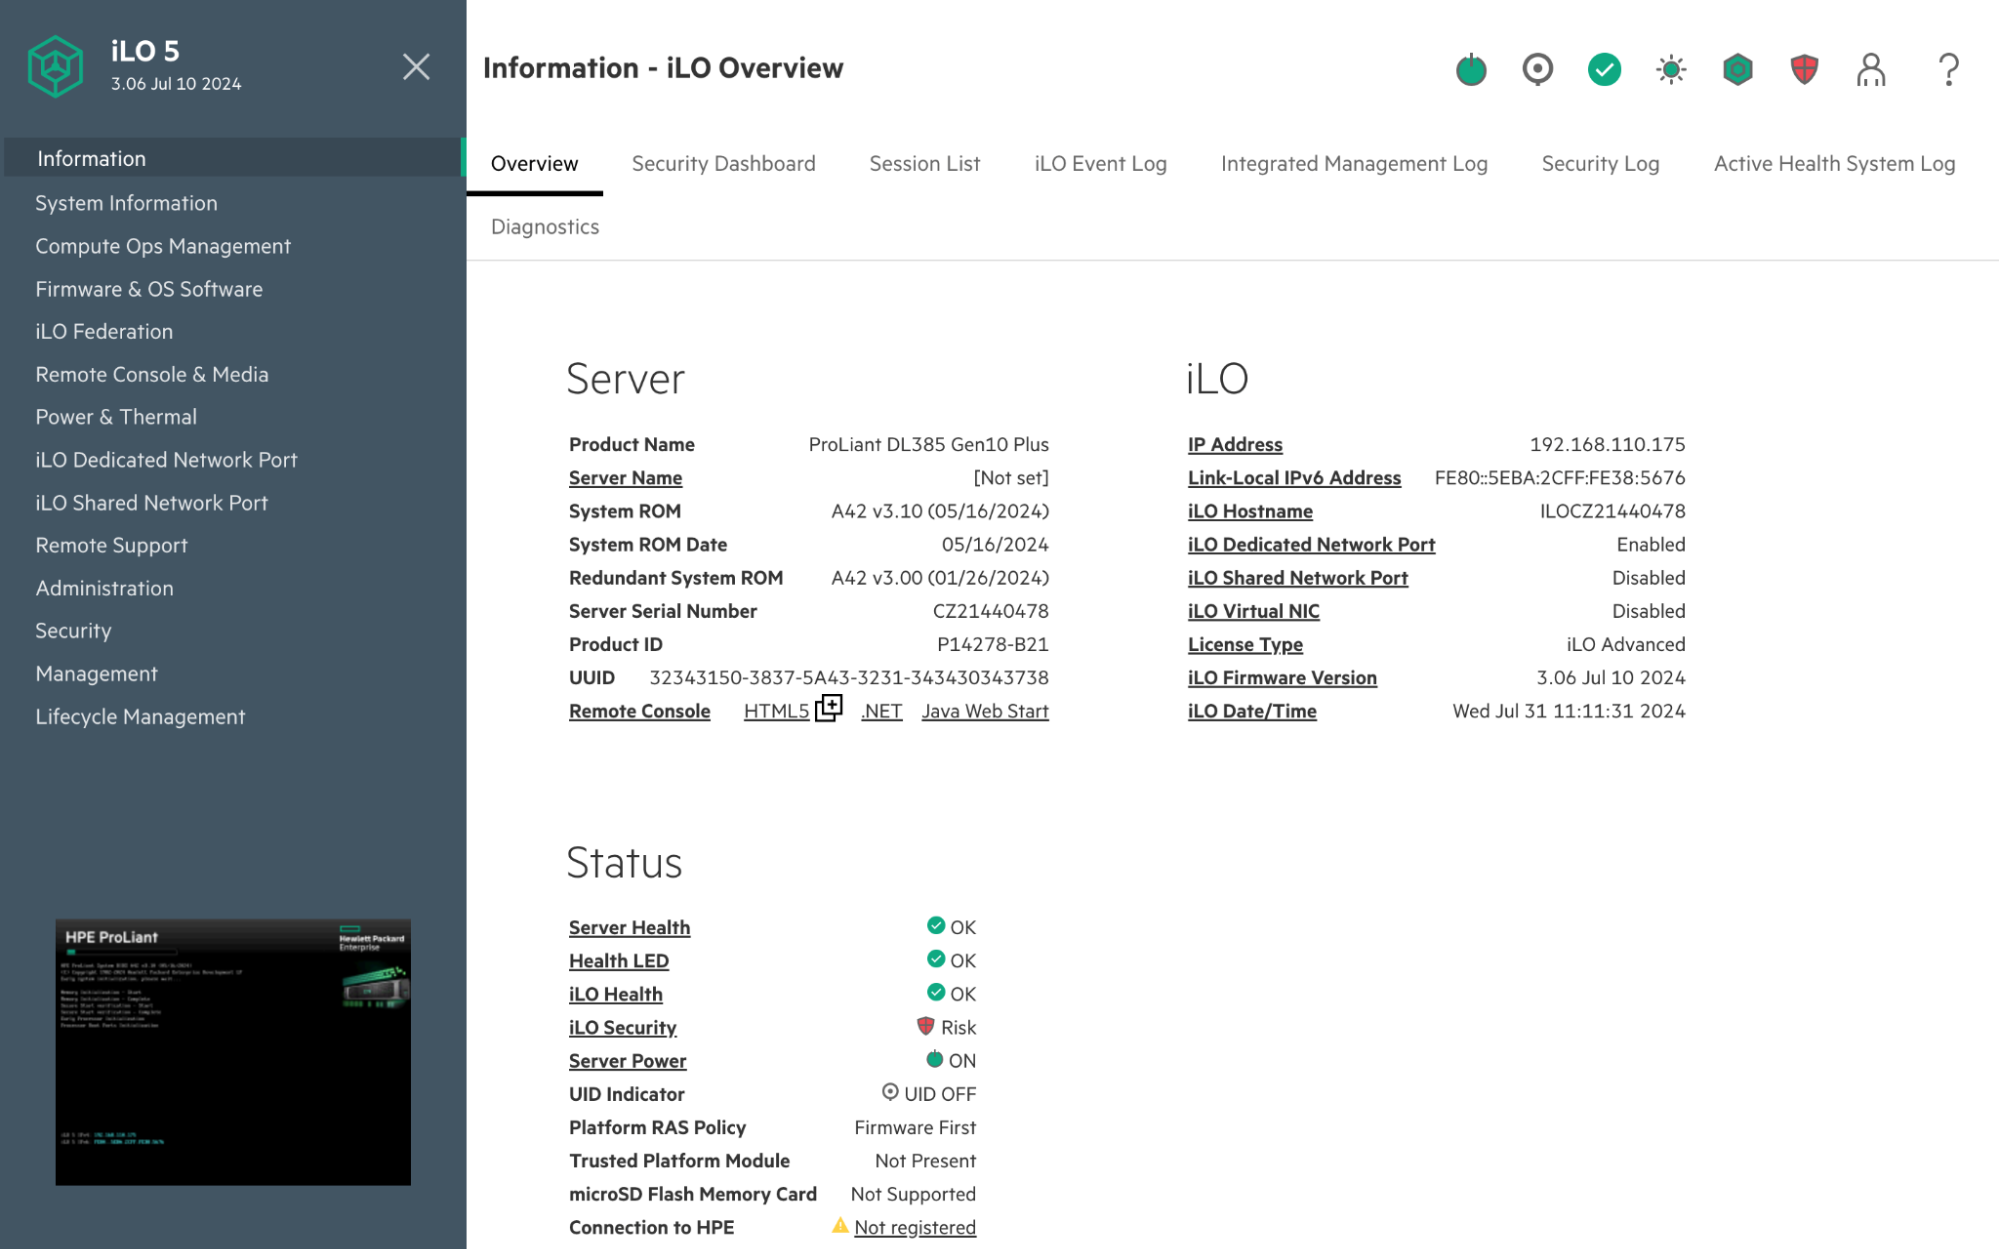Launch HTML5 console in new window icon

point(829,709)
